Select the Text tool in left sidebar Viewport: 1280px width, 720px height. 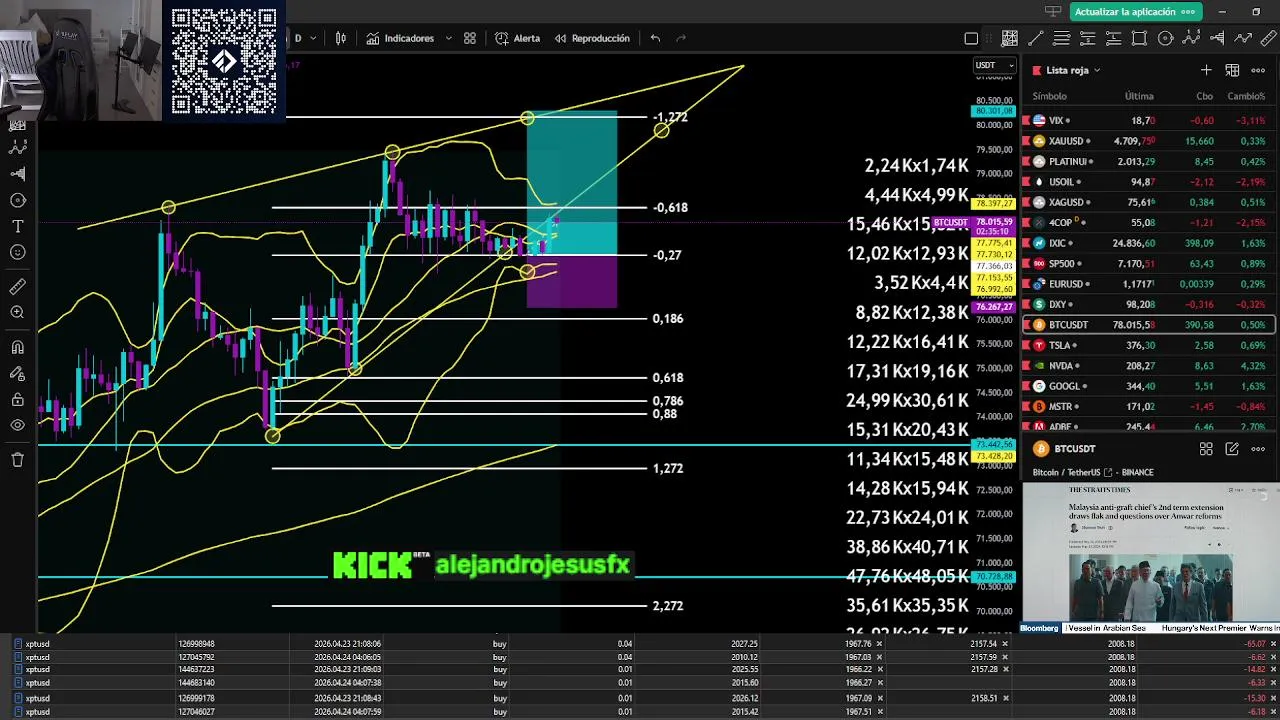17,227
